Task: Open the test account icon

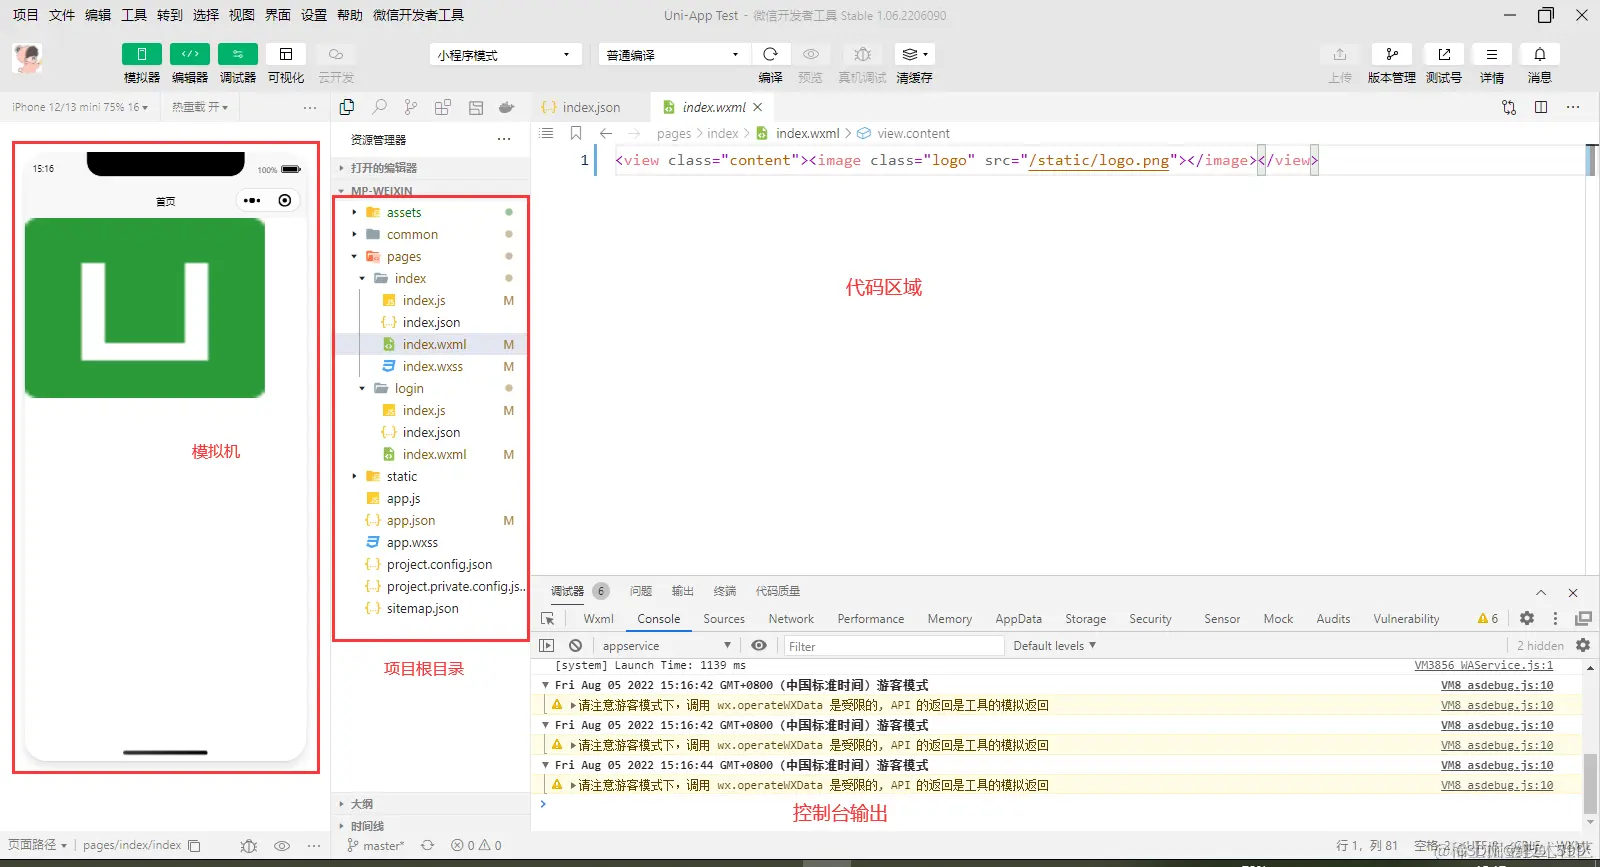Action: (1444, 54)
